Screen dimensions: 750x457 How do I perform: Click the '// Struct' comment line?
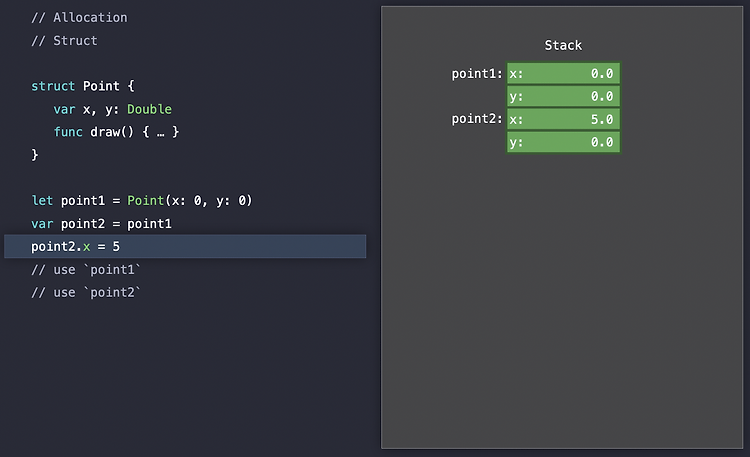pos(64,41)
